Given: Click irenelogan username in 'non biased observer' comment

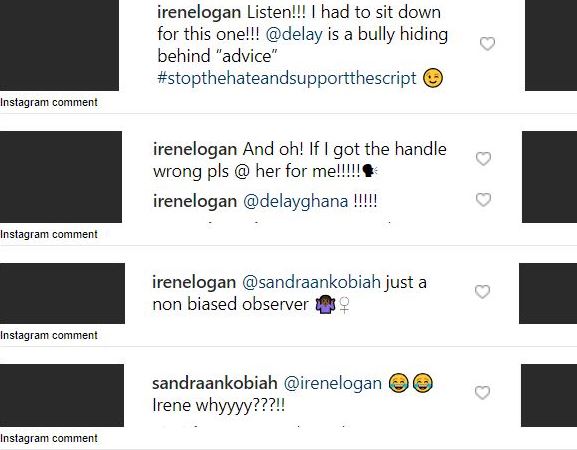Looking at the screenshot, I should (x=194, y=282).
